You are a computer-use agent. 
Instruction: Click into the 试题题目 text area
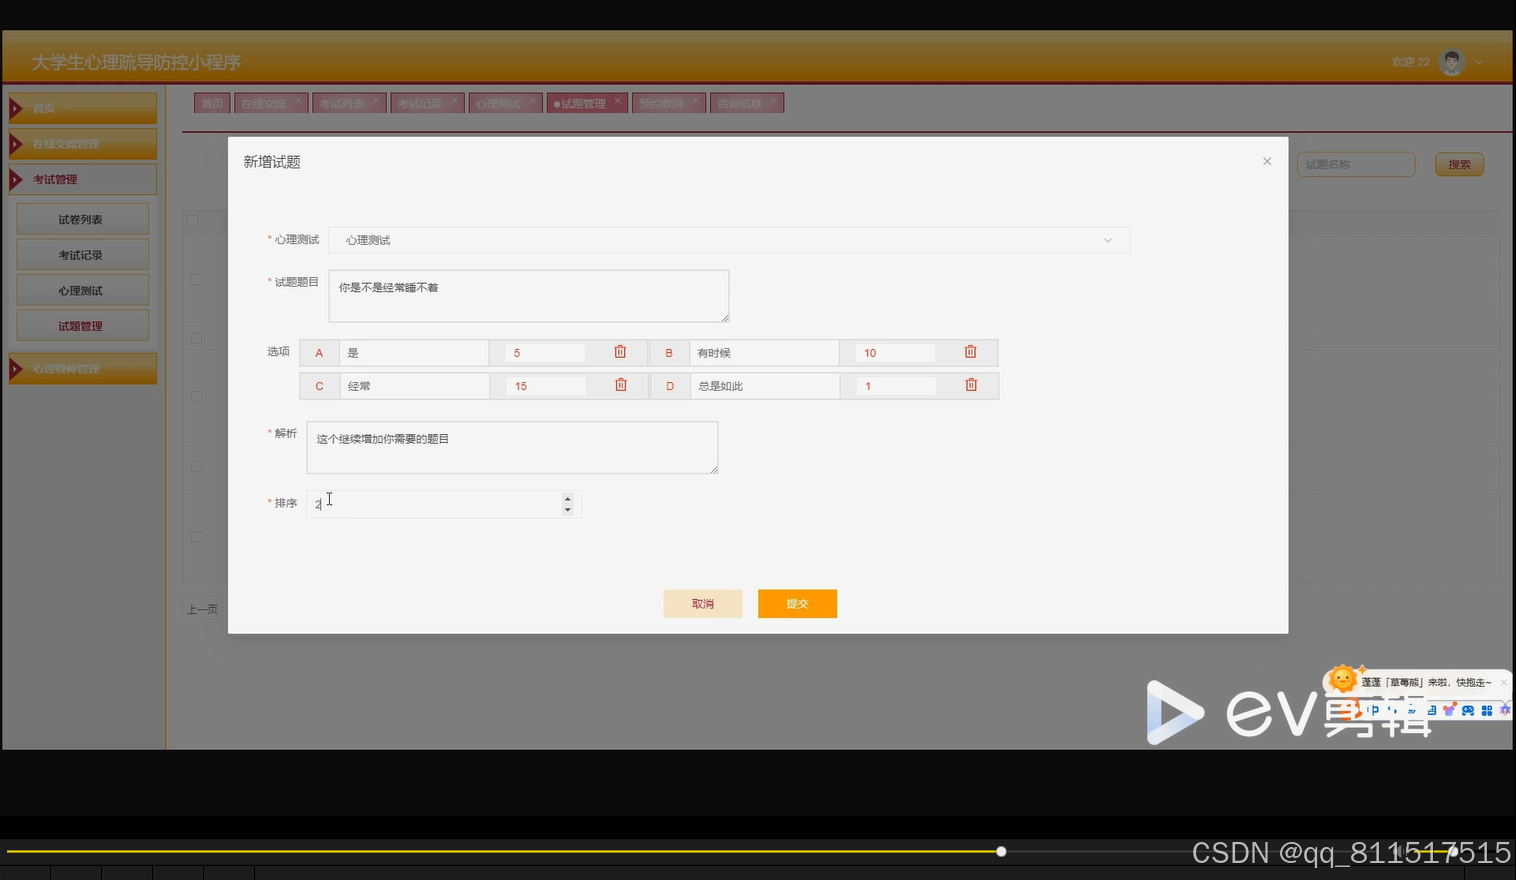(529, 296)
